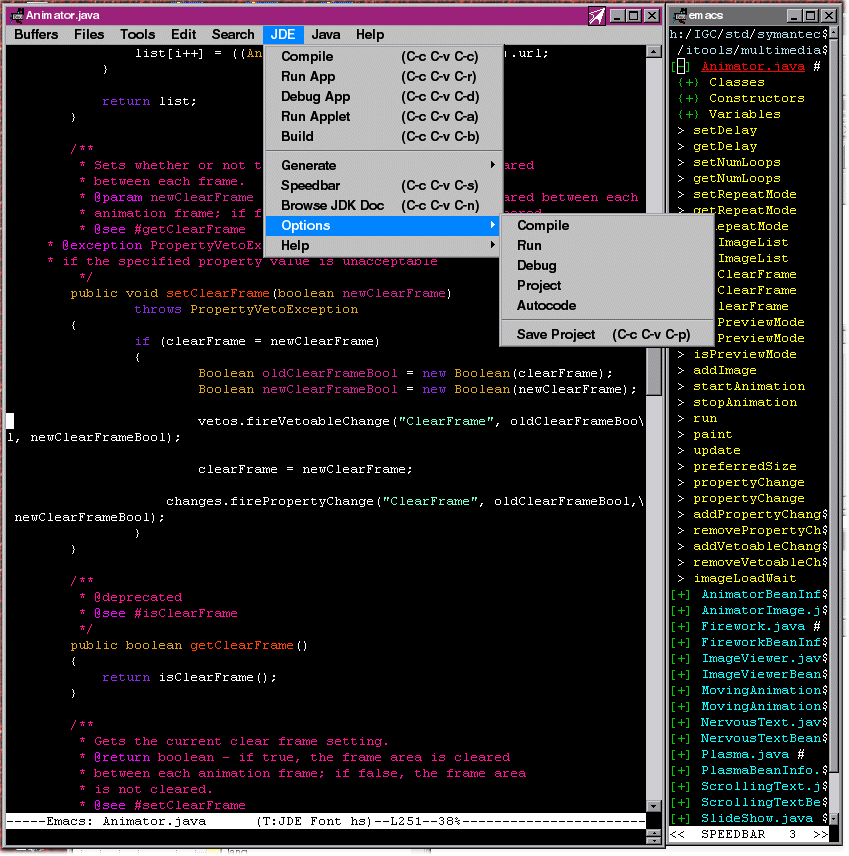Choose Autocode in the Options submenu
Screen dimensions: 849x856
click(x=546, y=306)
